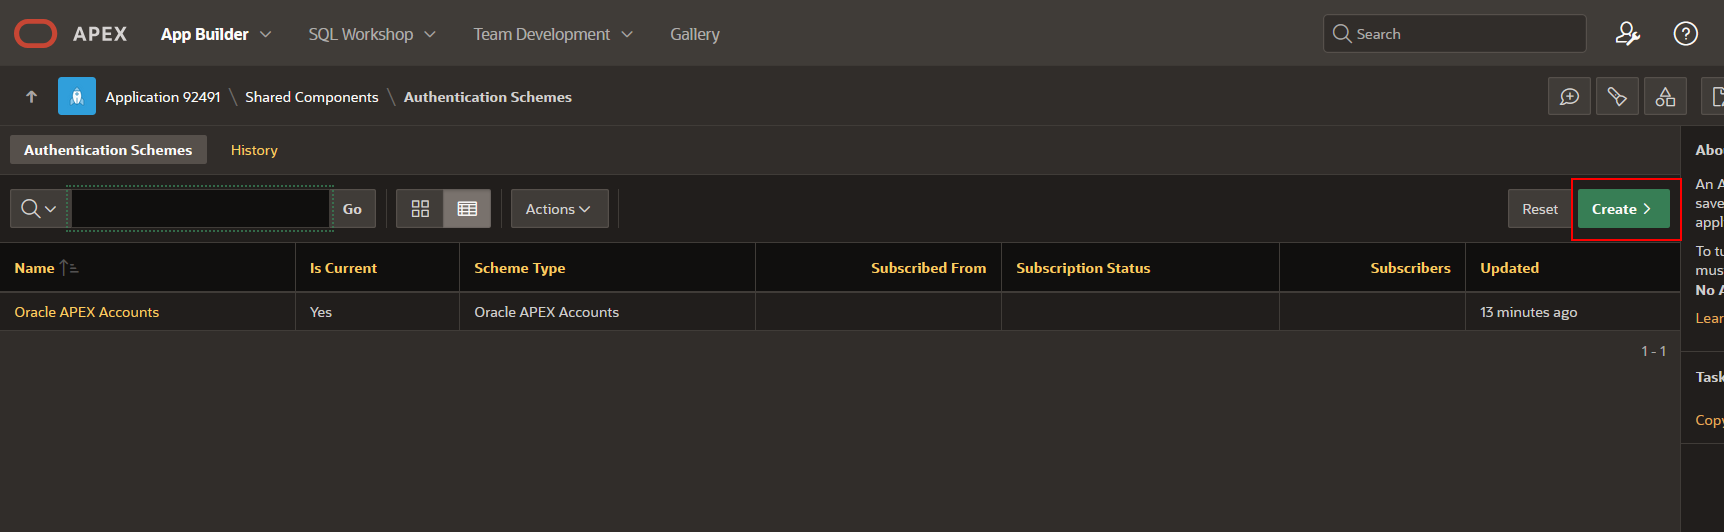Click the up arrow to parent page
The image size is (1724, 532).
coord(31,97)
